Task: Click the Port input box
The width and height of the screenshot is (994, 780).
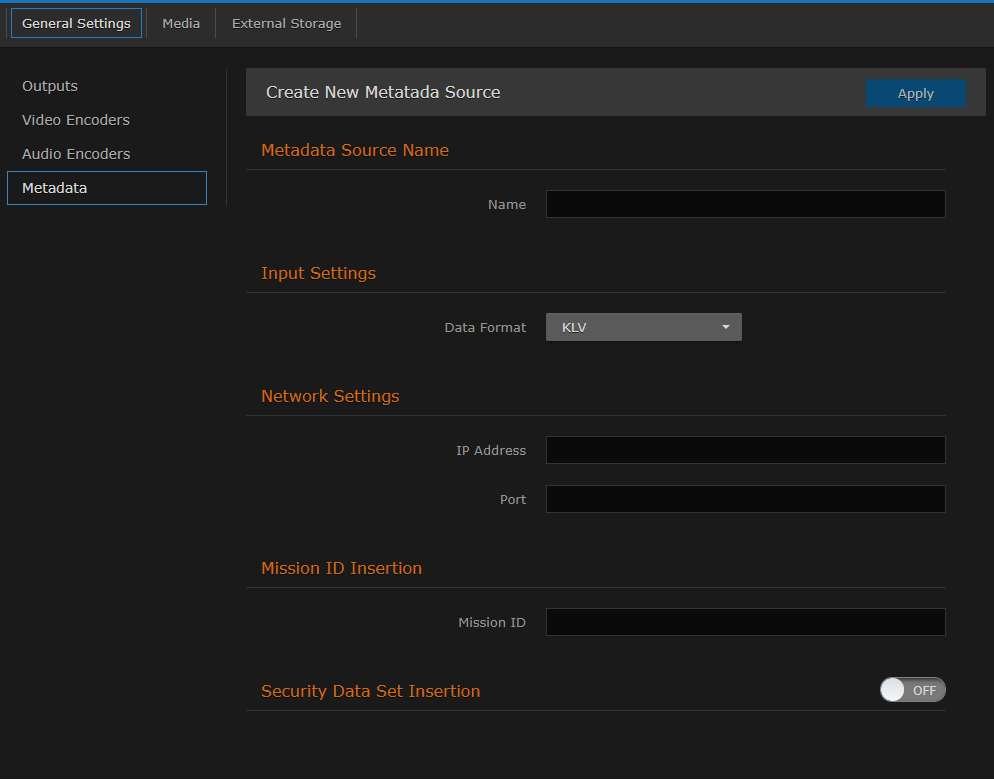Action: (744, 499)
